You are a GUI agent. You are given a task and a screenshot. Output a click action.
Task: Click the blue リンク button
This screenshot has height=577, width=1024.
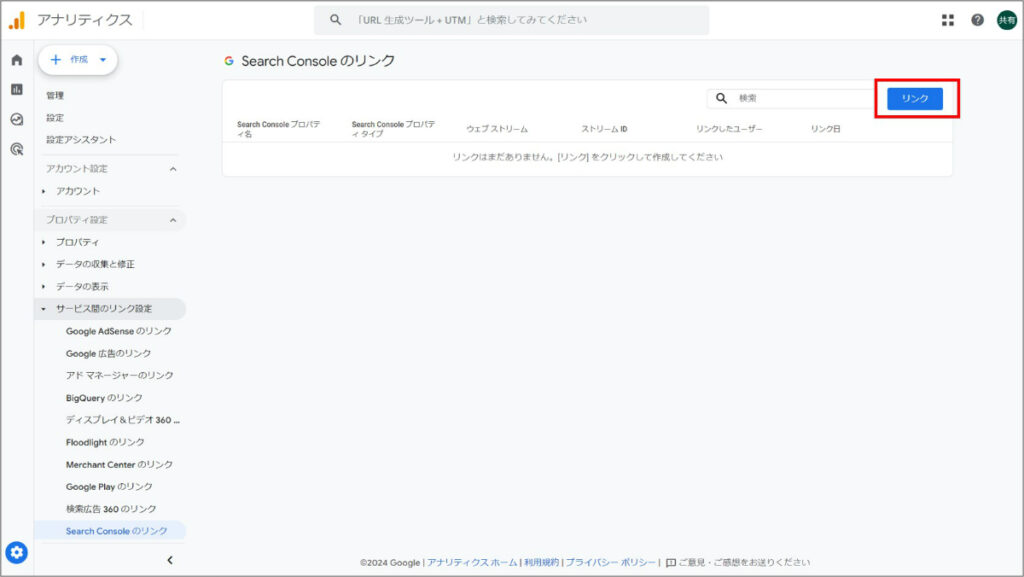[914, 99]
